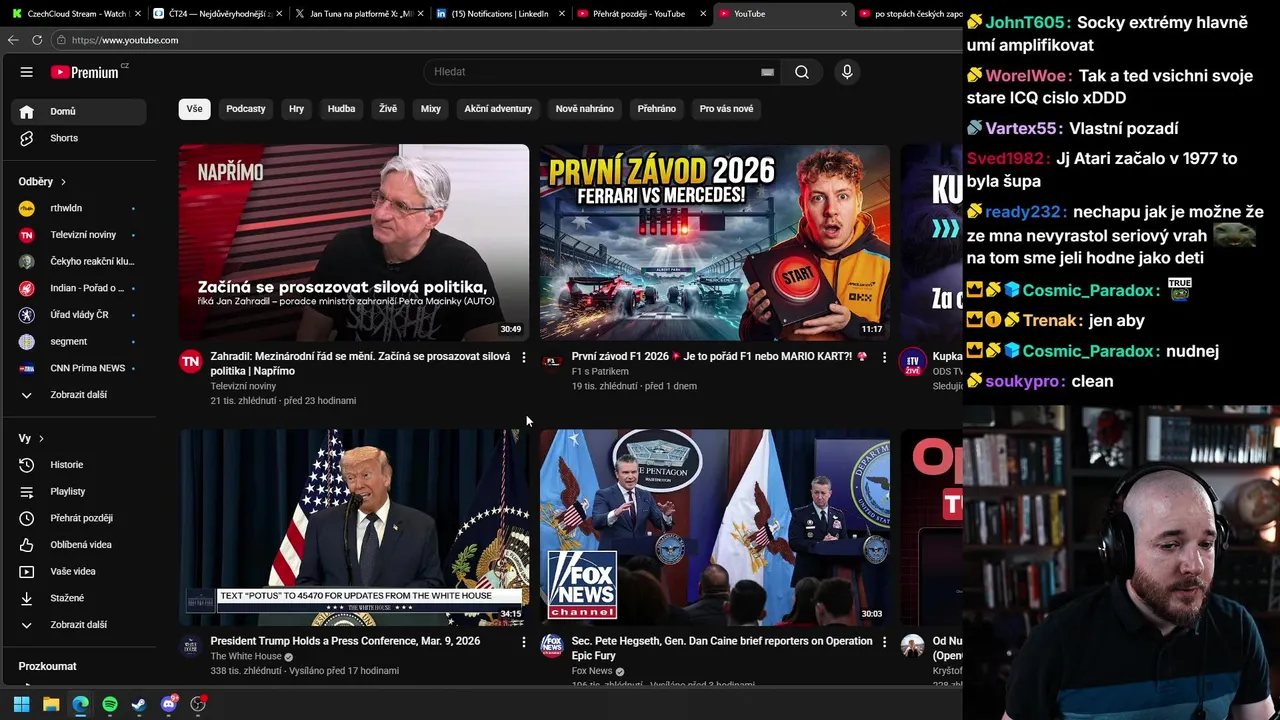Viewport: 1280px width, 720px height.
Task: Select the Nově nahráno chip
Action: point(585,109)
